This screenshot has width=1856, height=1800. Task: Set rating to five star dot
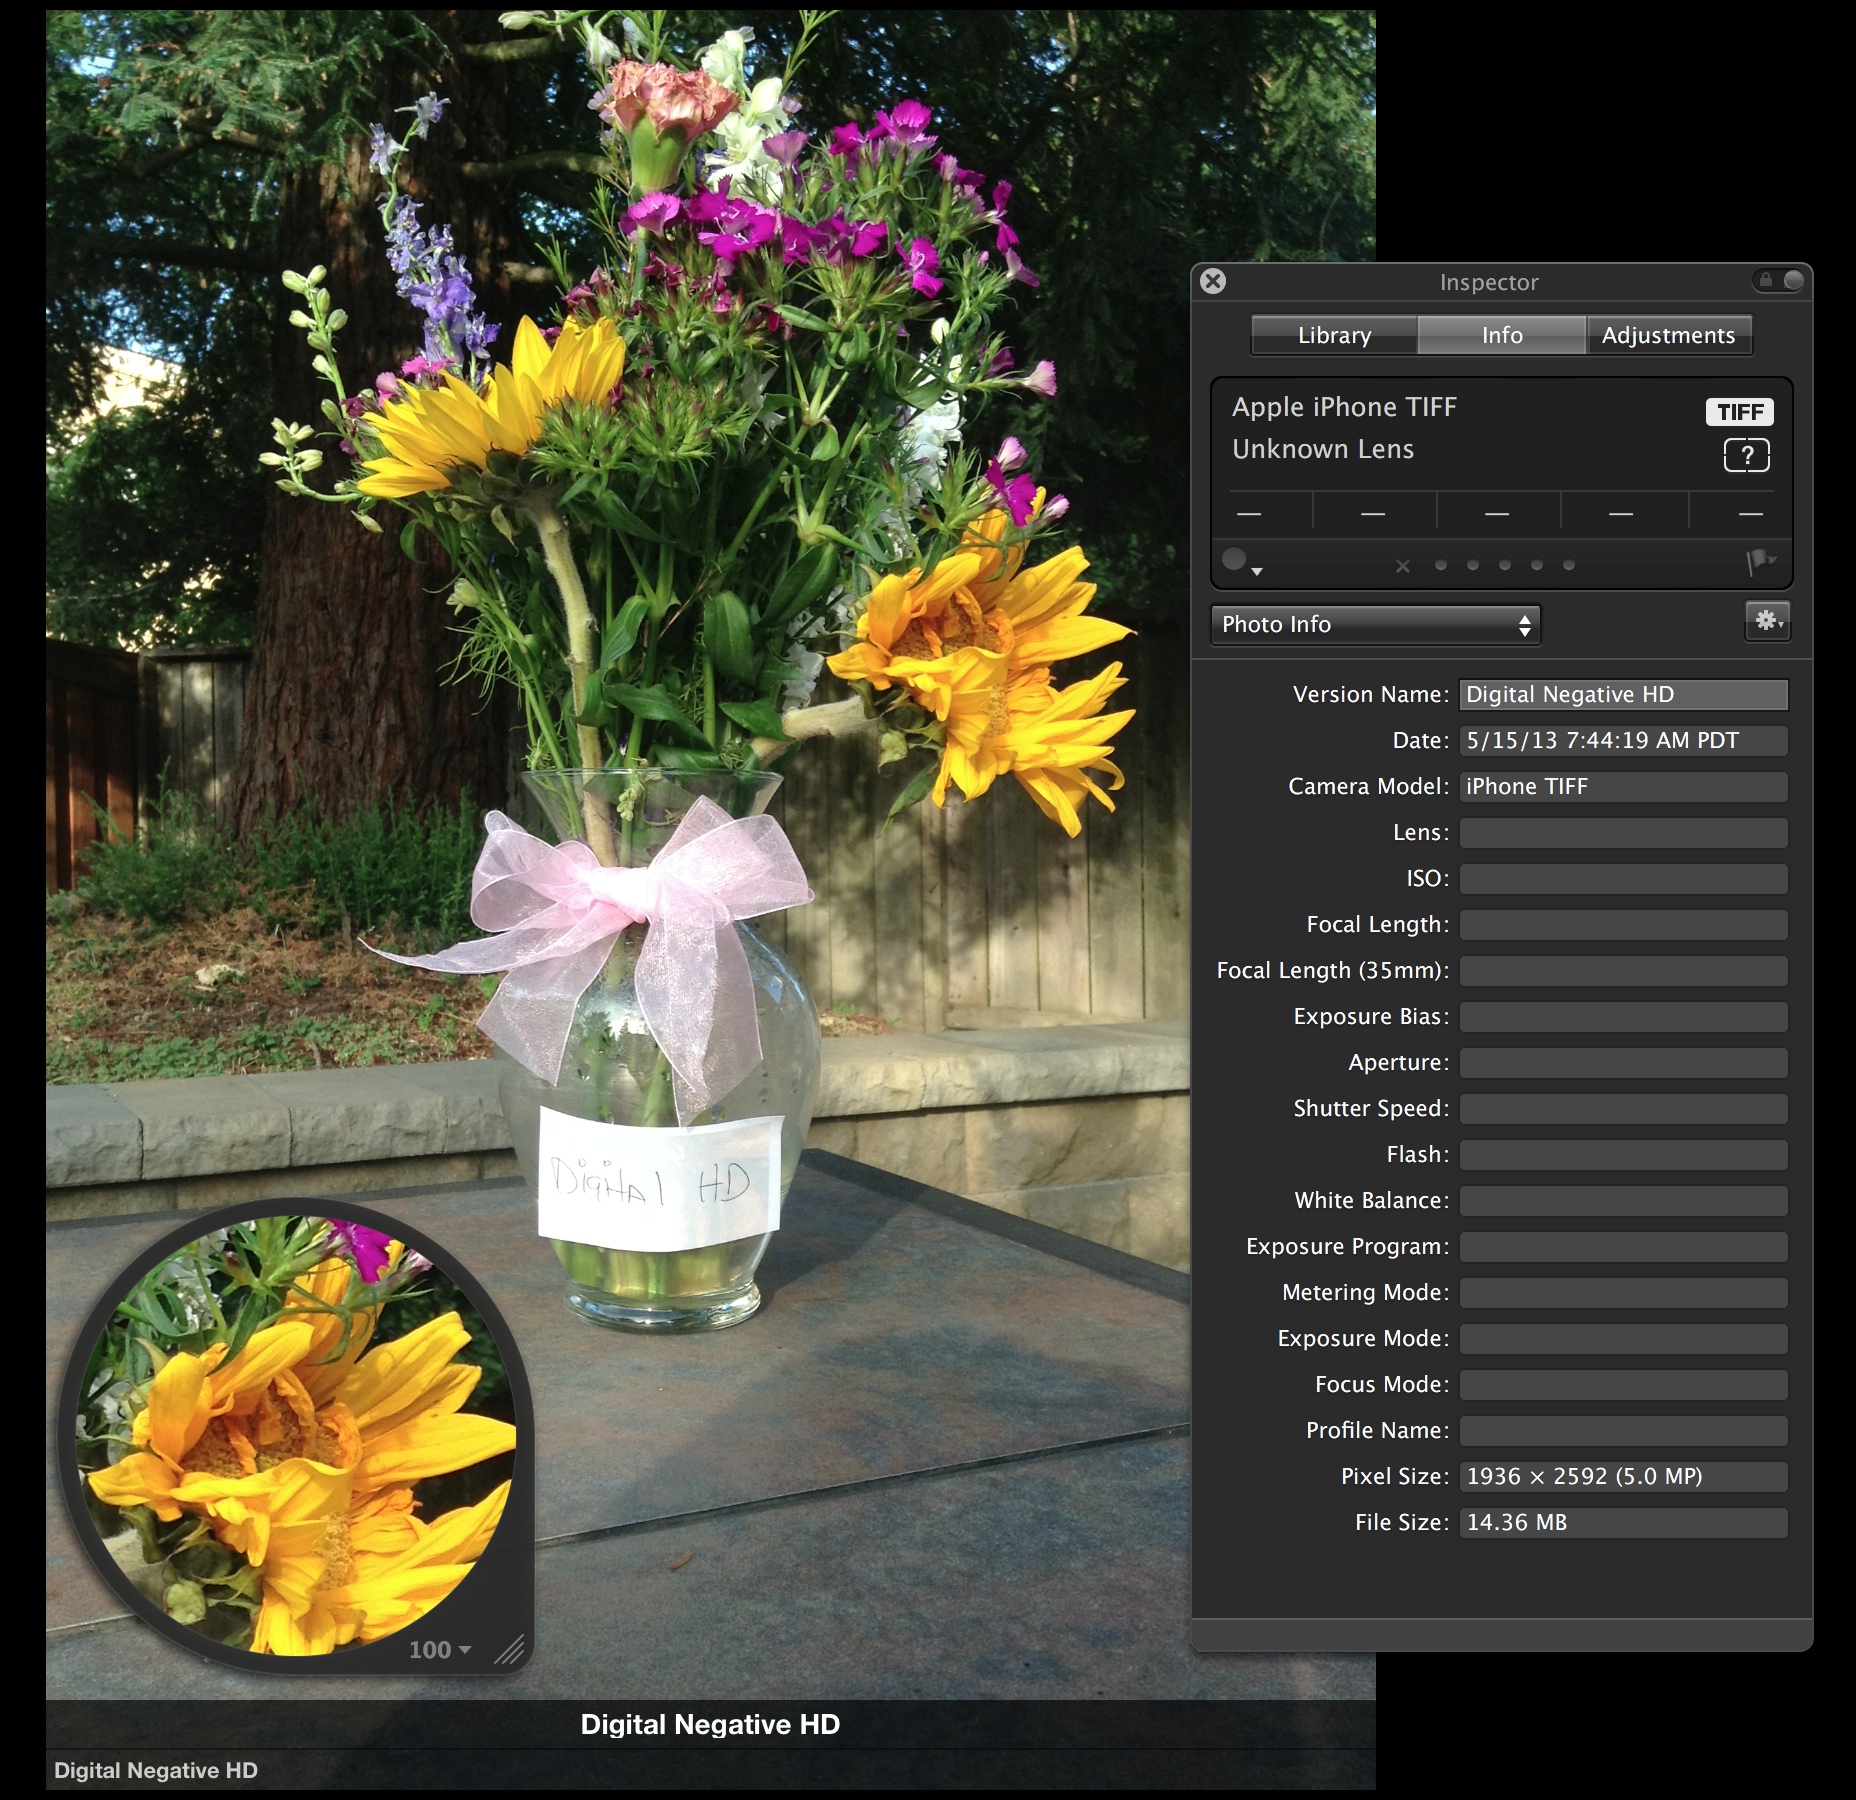click(1569, 566)
